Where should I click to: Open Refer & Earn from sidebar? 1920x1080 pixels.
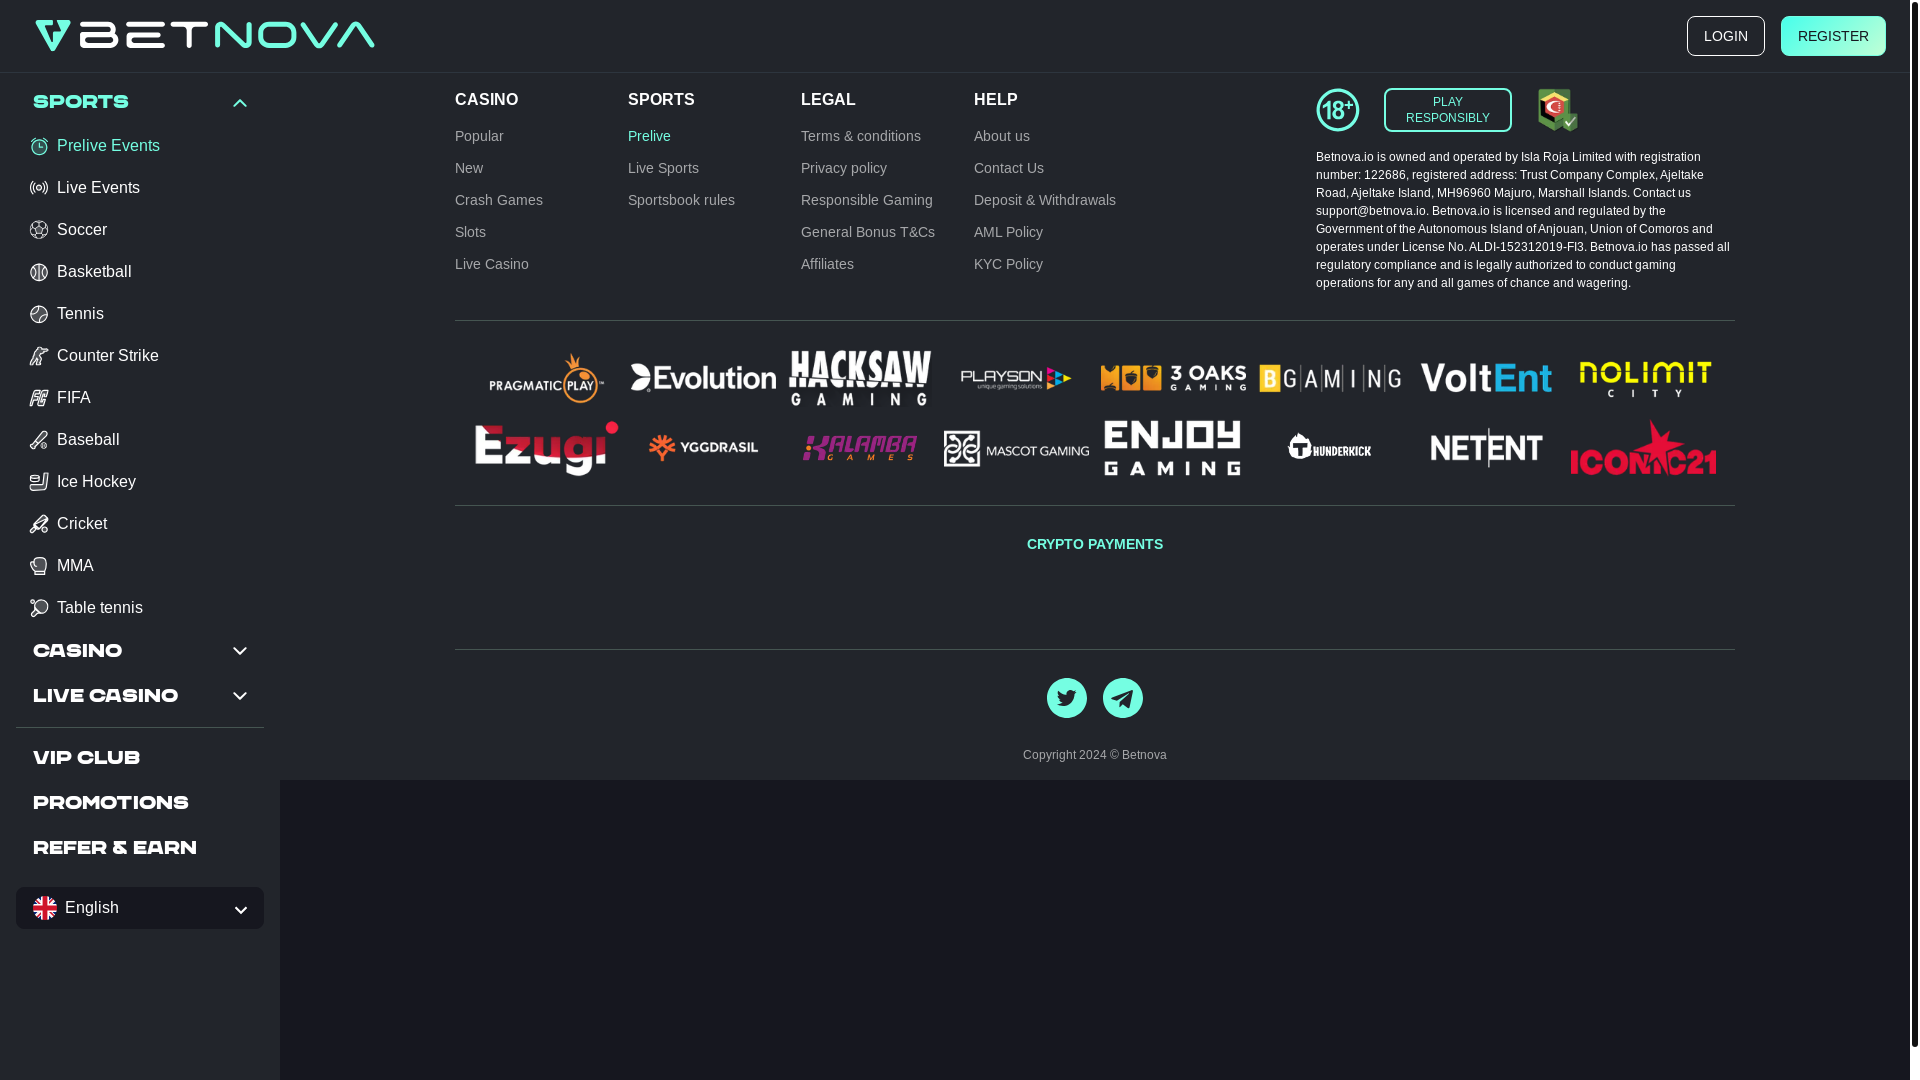[115, 848]
